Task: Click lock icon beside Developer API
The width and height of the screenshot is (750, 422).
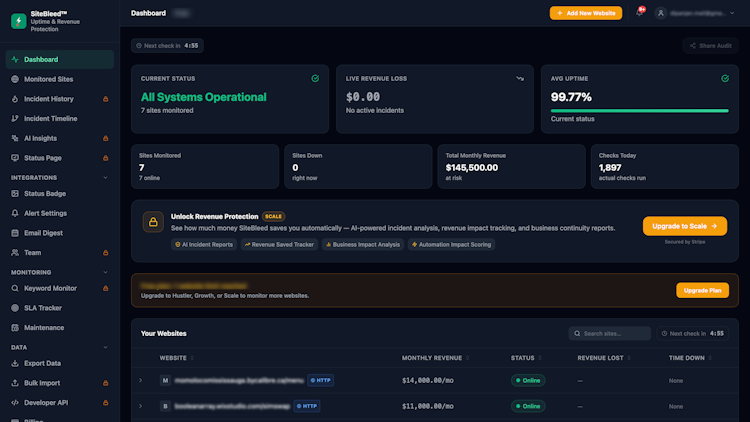Action: (106, 402)
